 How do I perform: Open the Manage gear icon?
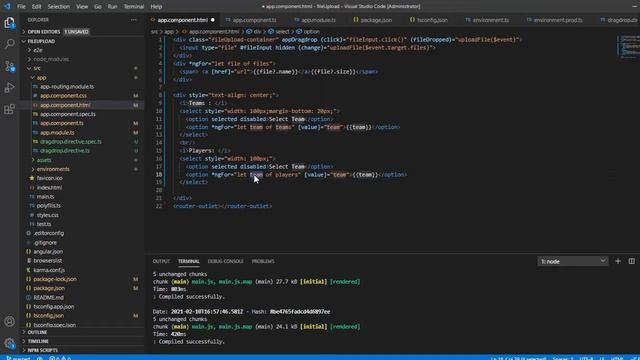coord(9,343)
